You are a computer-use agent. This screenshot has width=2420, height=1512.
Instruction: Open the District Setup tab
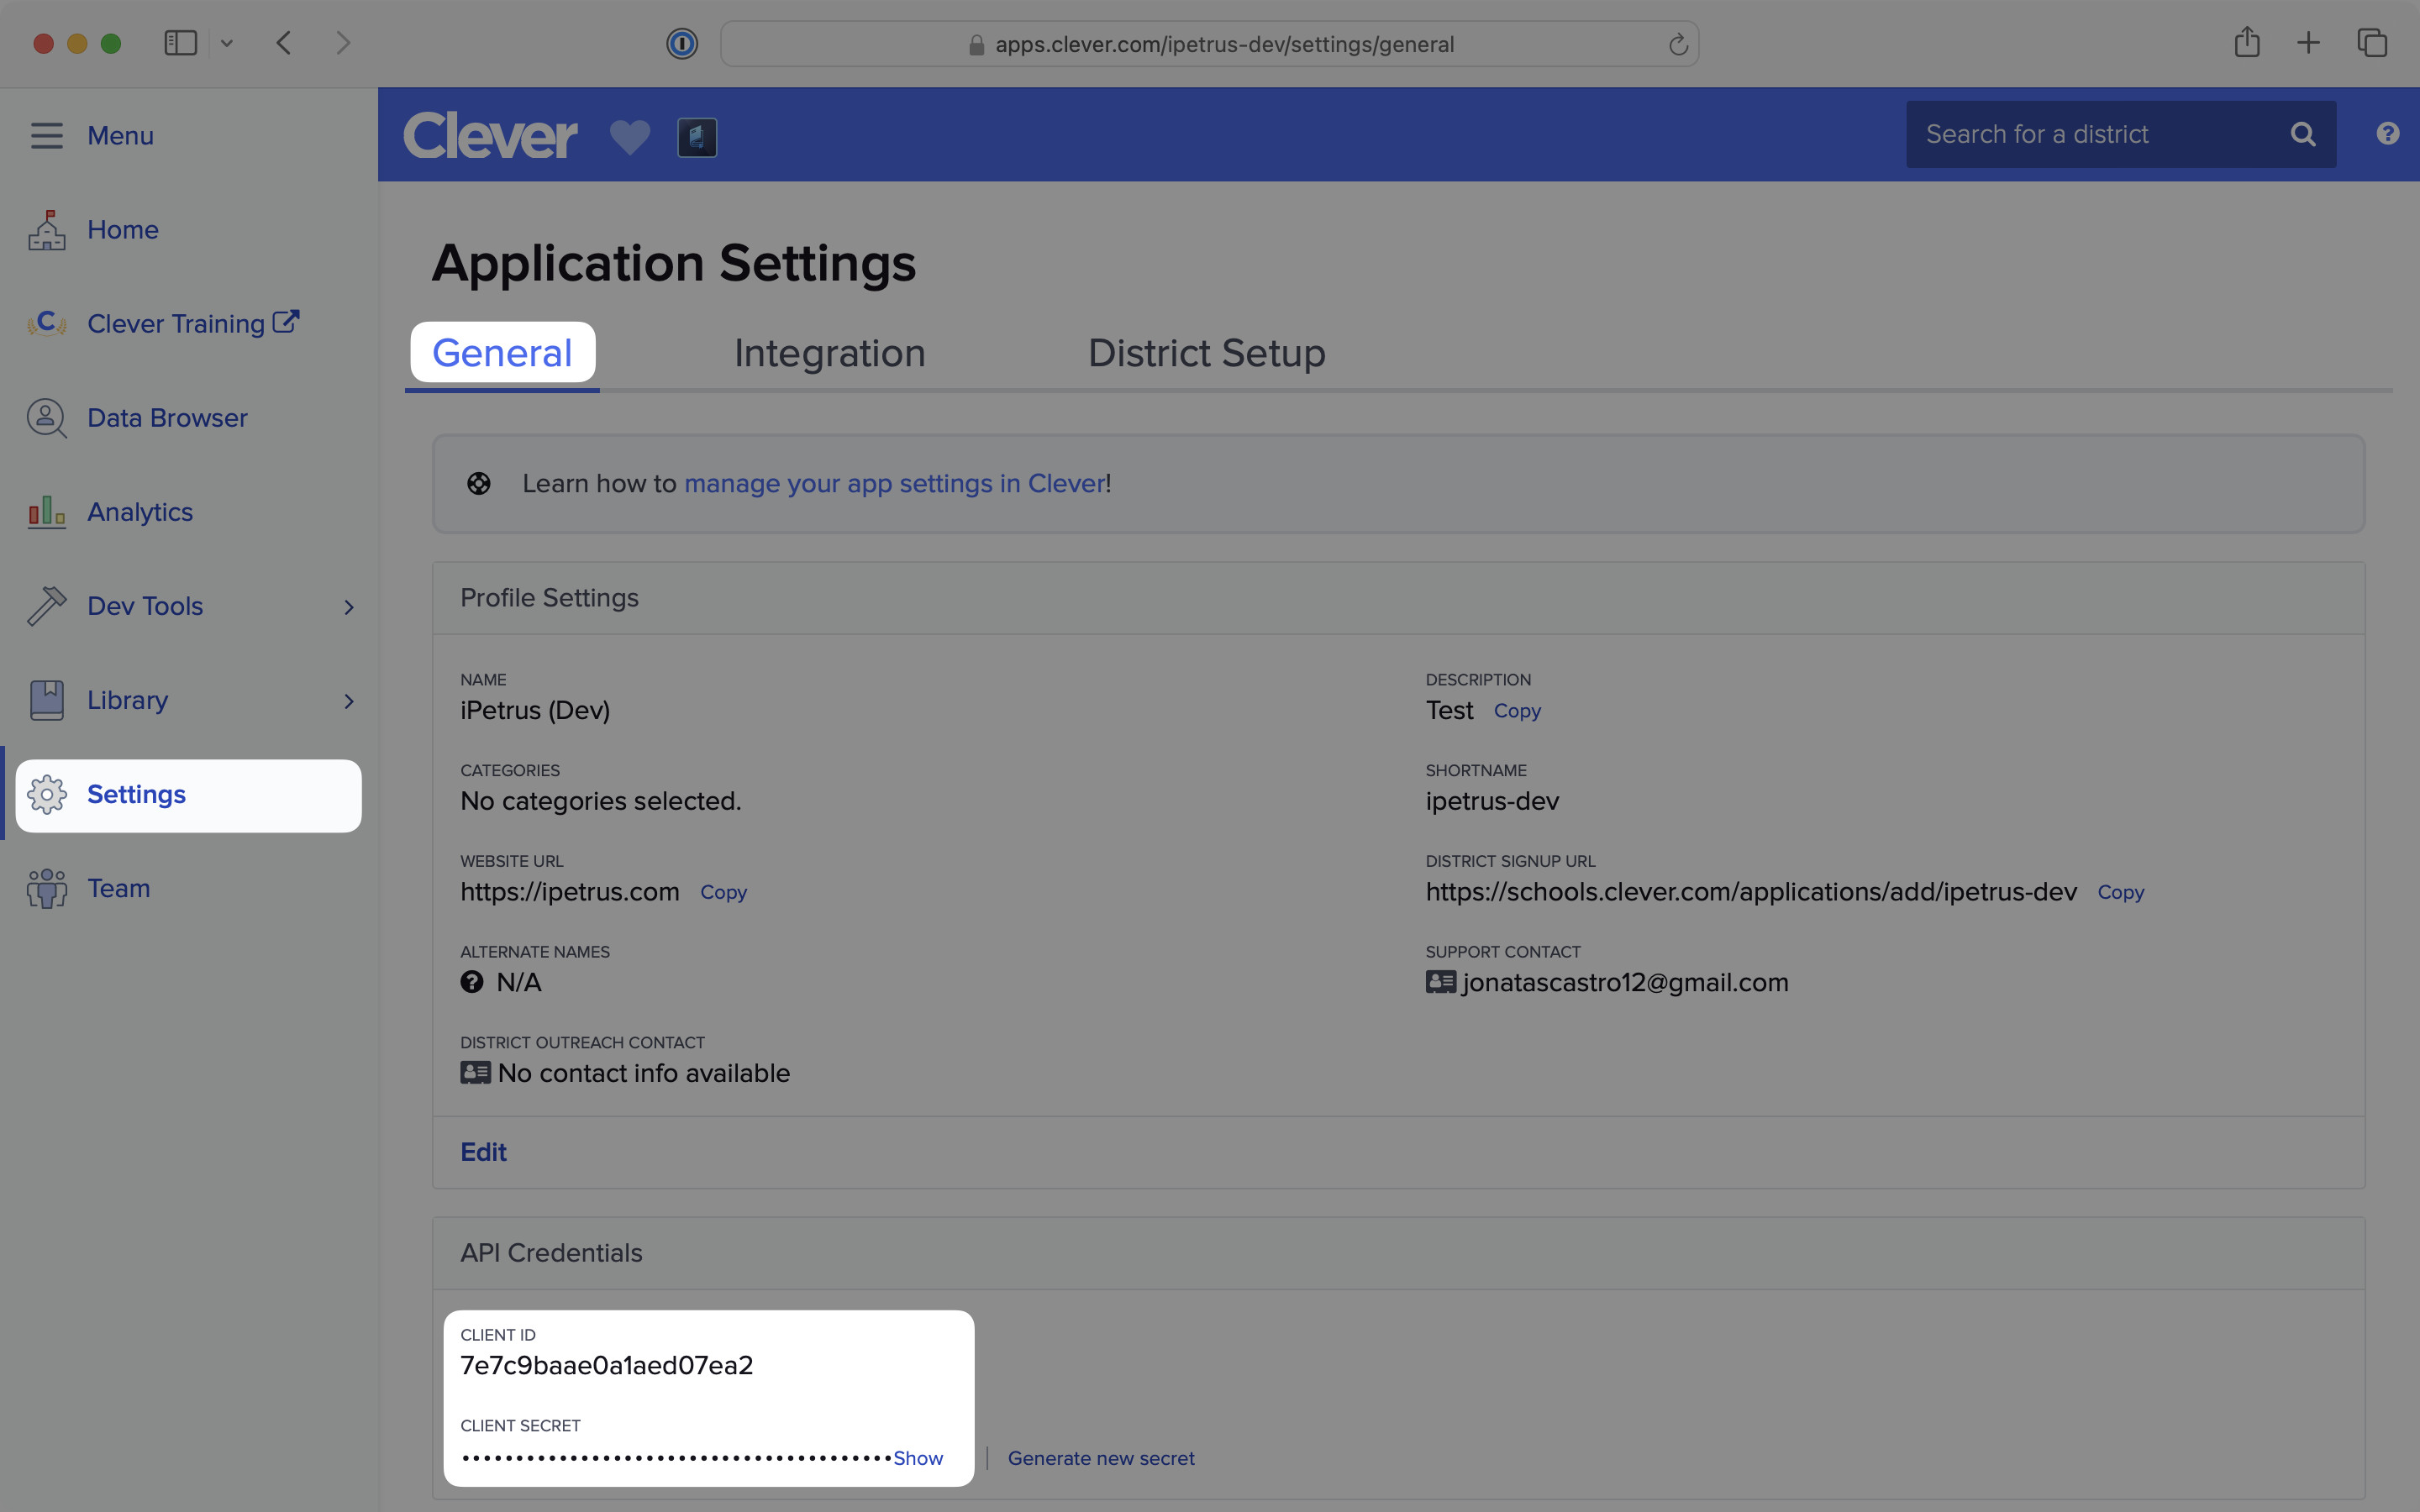pos(1205,352)
